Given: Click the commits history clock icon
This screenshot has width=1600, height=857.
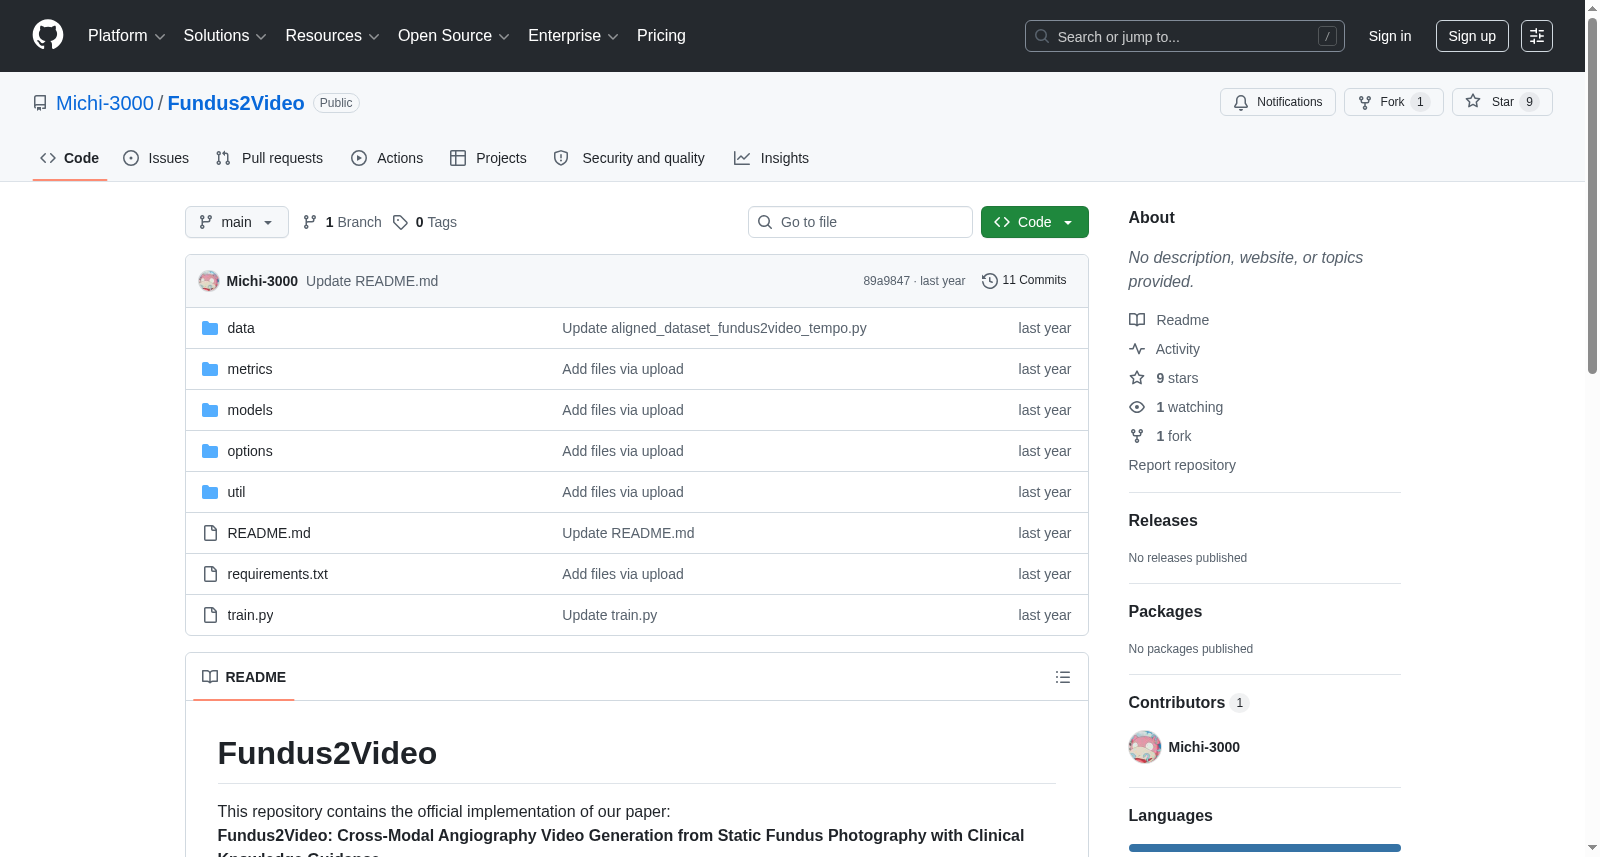Looking at the screenshot, I should [990, 281].
